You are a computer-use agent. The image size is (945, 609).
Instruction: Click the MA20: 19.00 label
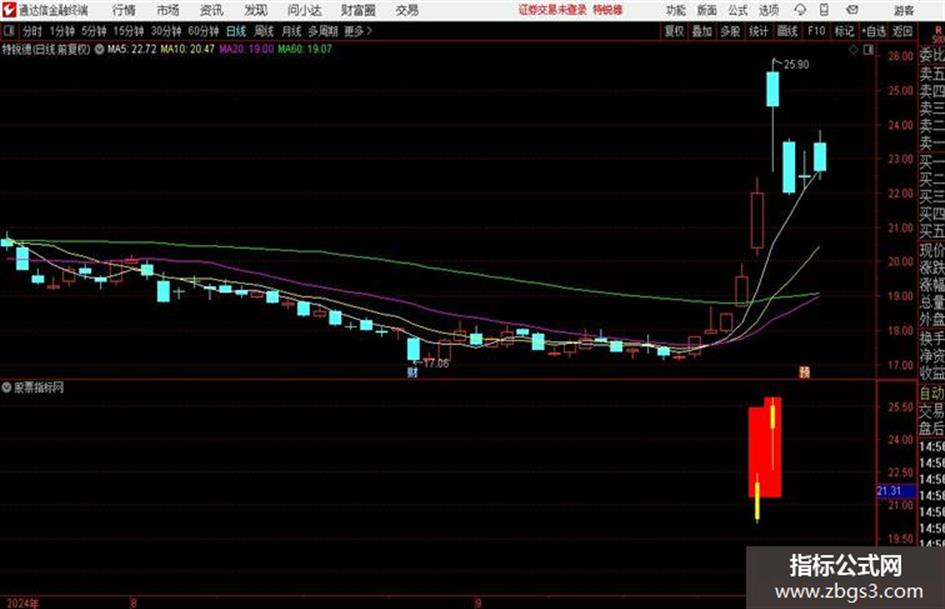[x=246, y=49]
